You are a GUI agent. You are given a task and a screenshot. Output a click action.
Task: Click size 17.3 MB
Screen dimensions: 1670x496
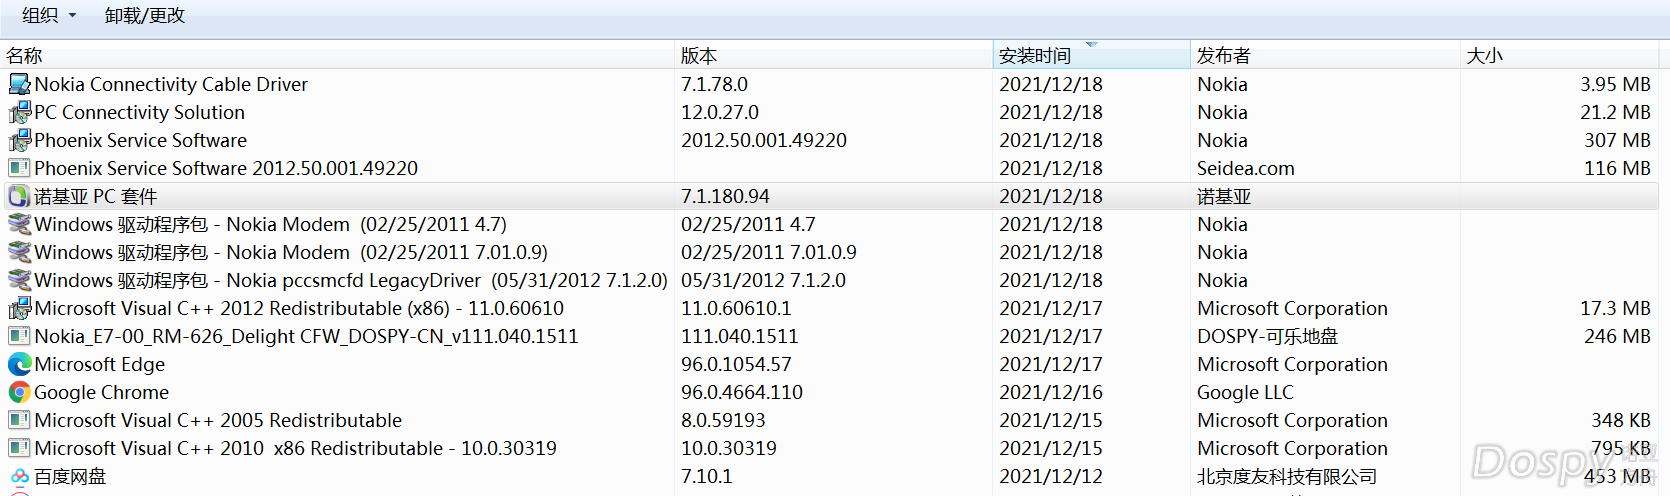click(x=1615, y=308)
